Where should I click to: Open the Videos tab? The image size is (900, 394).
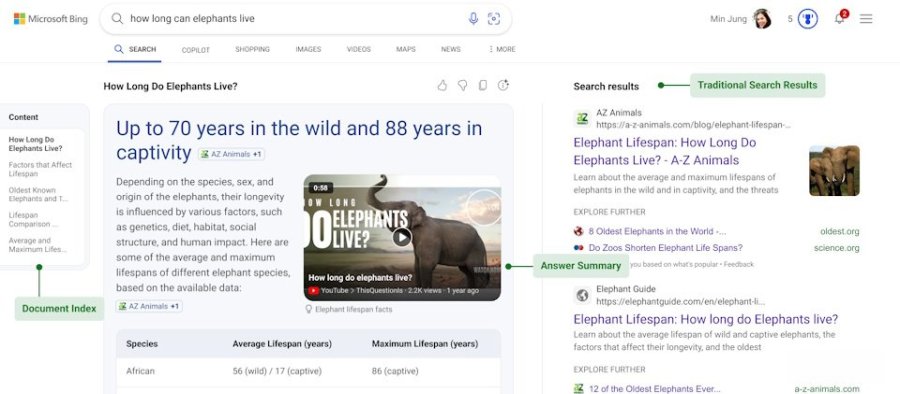359,49
